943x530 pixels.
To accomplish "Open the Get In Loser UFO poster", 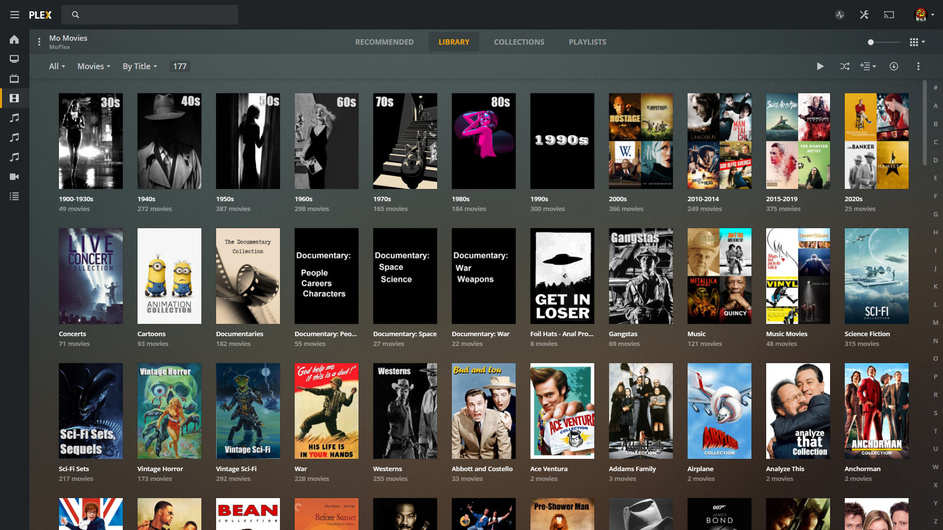I will pos(562,276).
